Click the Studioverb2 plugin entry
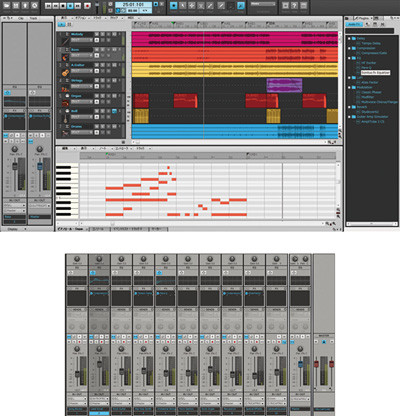 coord(370,112)
